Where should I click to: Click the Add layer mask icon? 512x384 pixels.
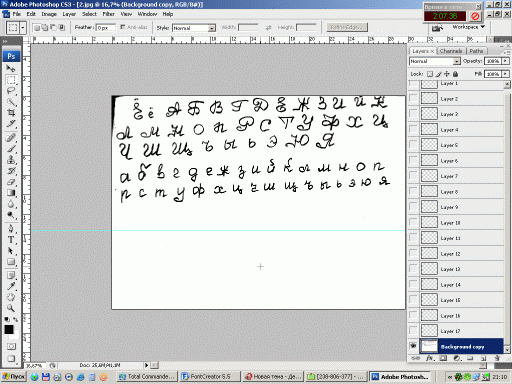[x=443, y=358]
